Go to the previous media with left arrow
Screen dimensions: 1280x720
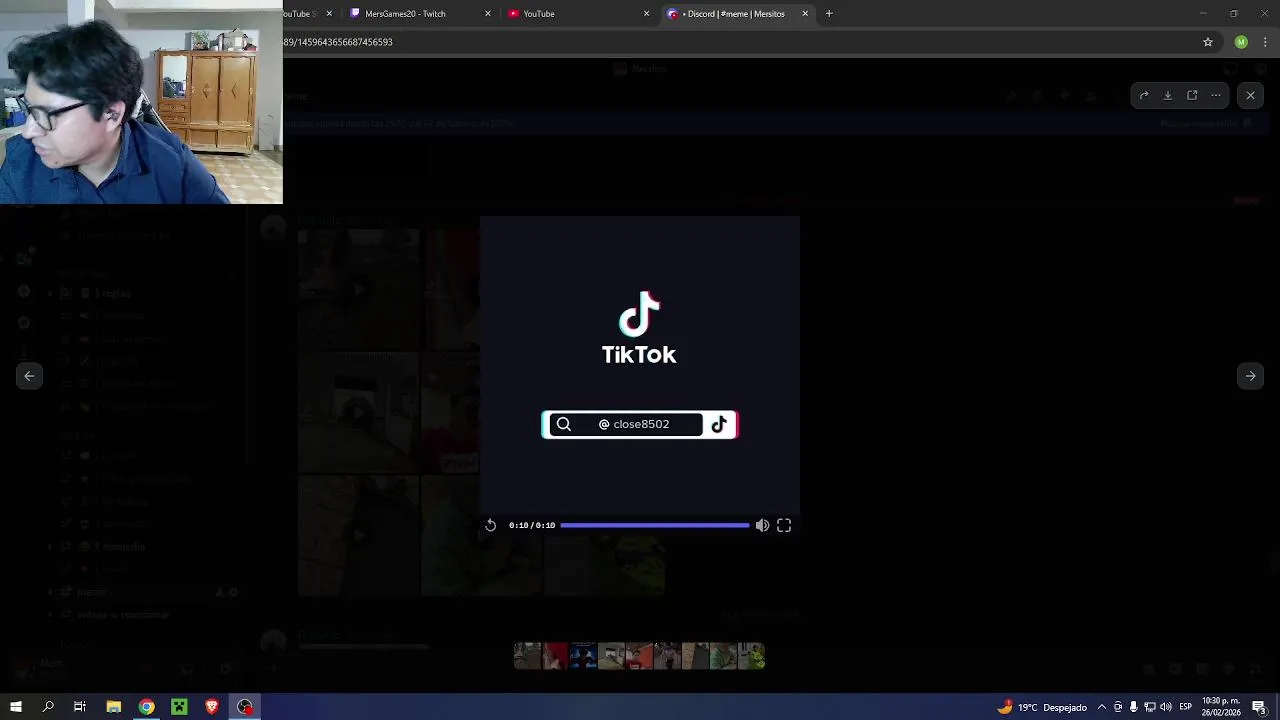click(29, 376)
